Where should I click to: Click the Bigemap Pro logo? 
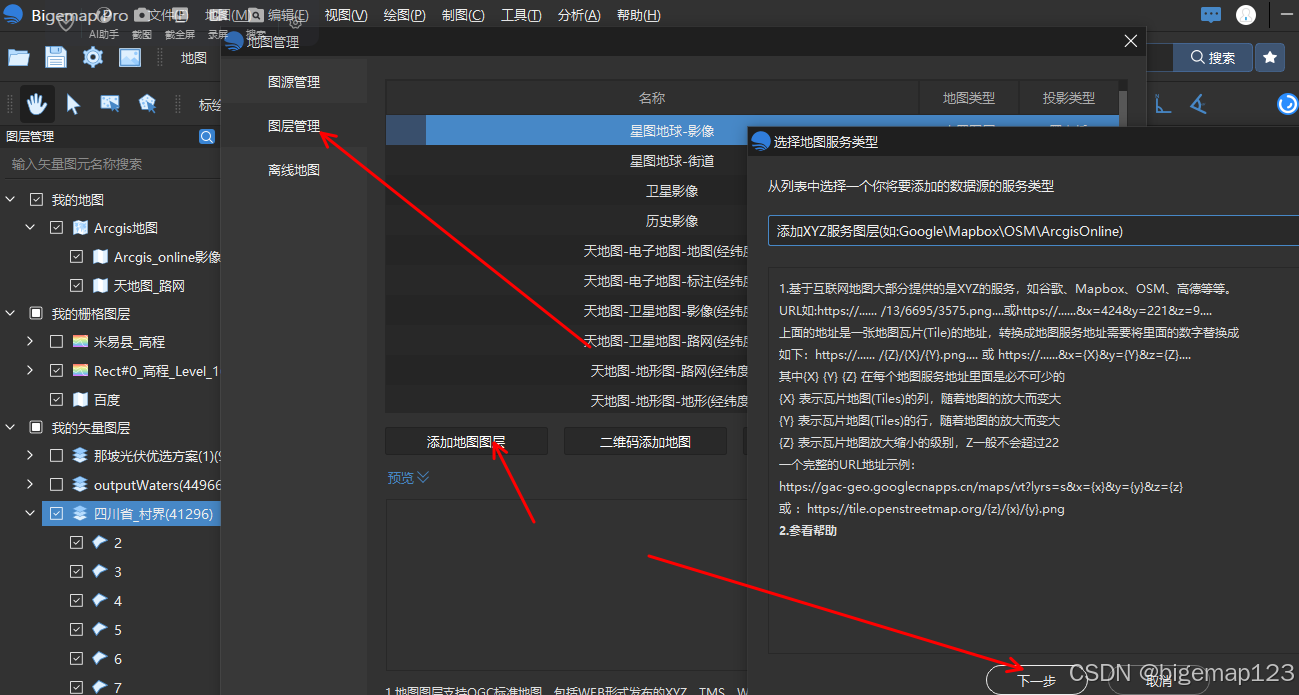[x=14, y=15]
